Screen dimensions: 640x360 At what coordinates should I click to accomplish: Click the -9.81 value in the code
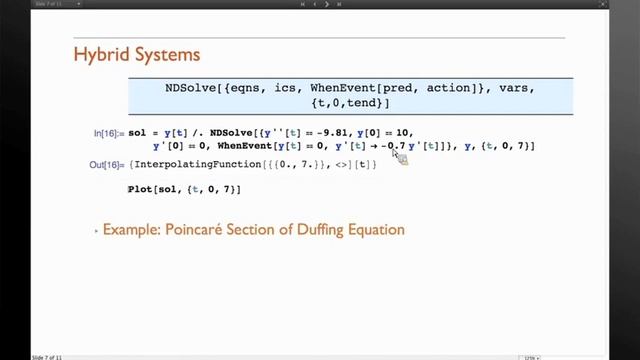point(332,133)
